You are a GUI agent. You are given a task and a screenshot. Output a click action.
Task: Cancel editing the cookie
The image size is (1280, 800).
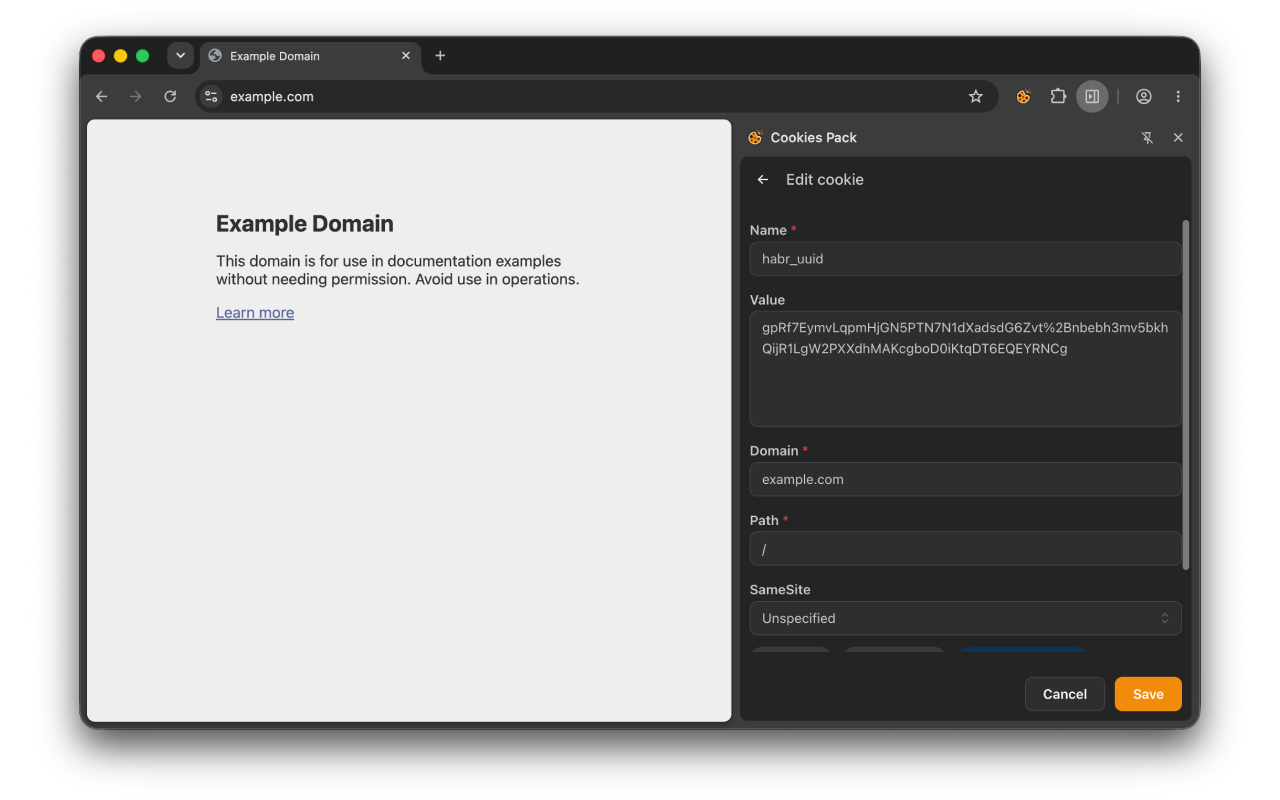coord(1065,694)
